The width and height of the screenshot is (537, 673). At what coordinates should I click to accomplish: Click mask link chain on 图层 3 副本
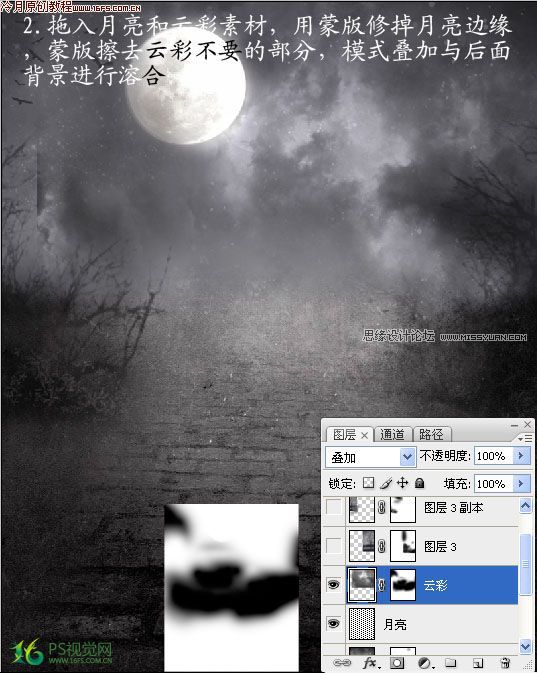(x=381, y=507)
